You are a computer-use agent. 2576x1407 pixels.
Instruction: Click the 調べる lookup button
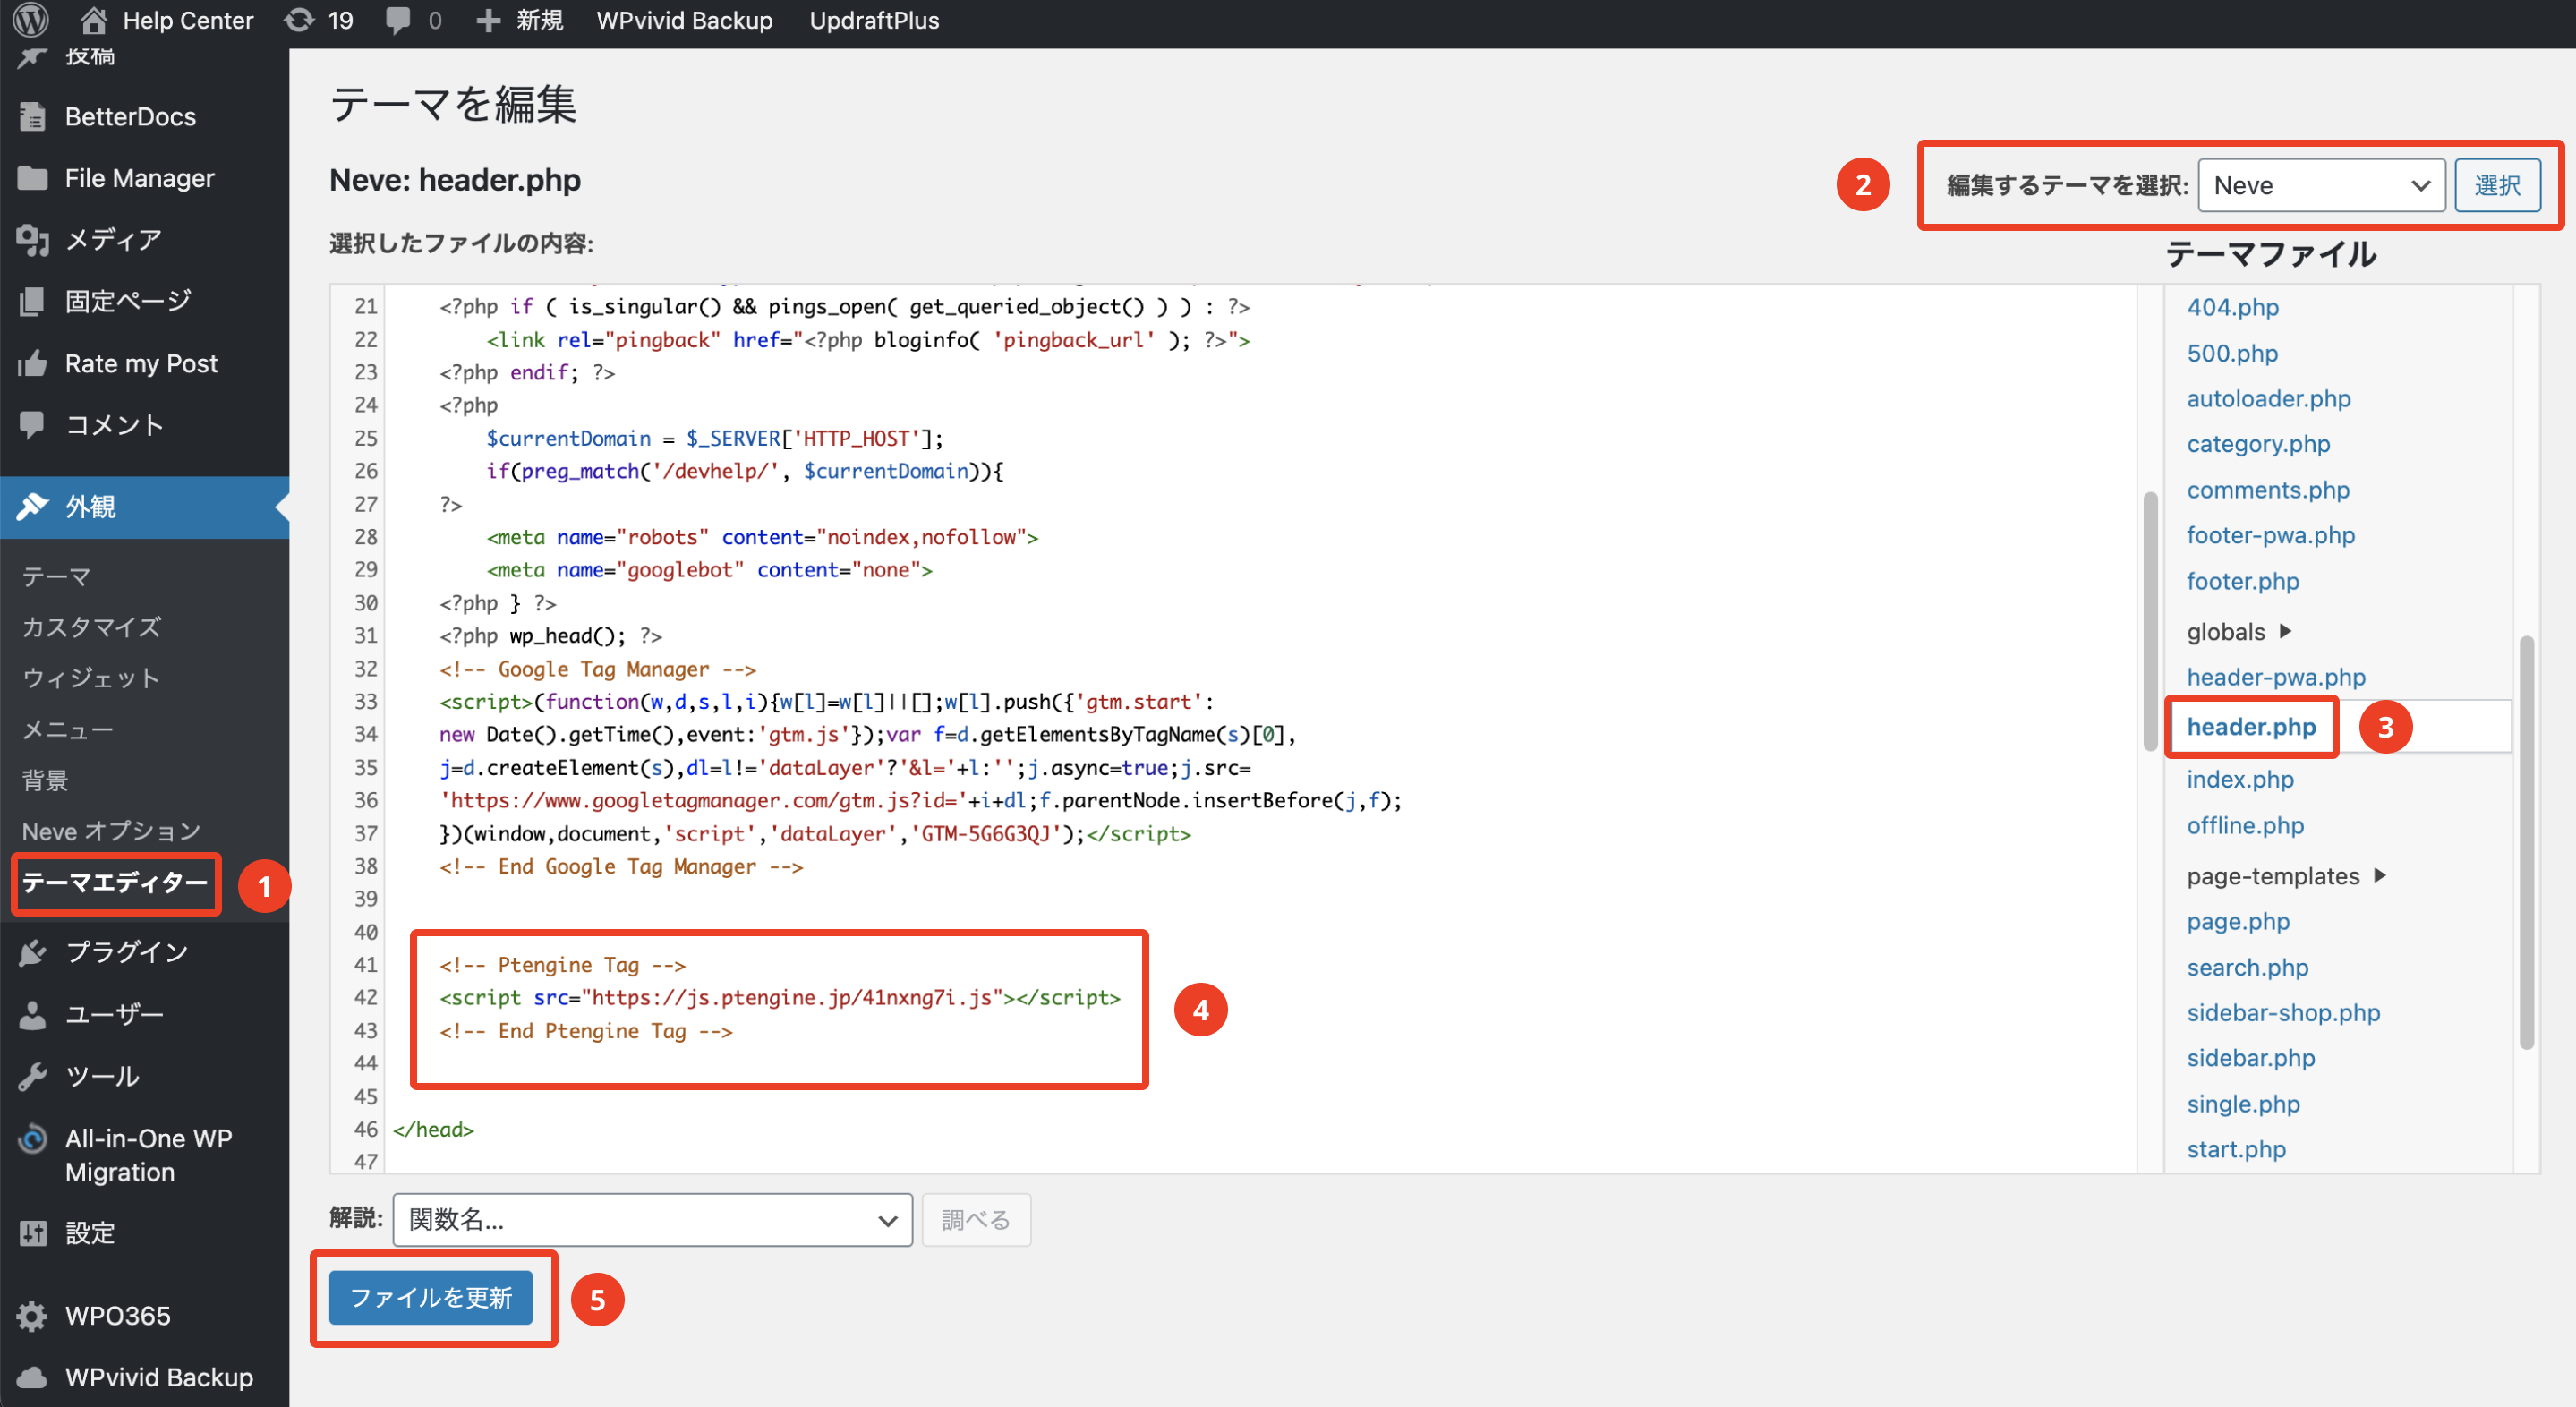tap(976, 1219)
